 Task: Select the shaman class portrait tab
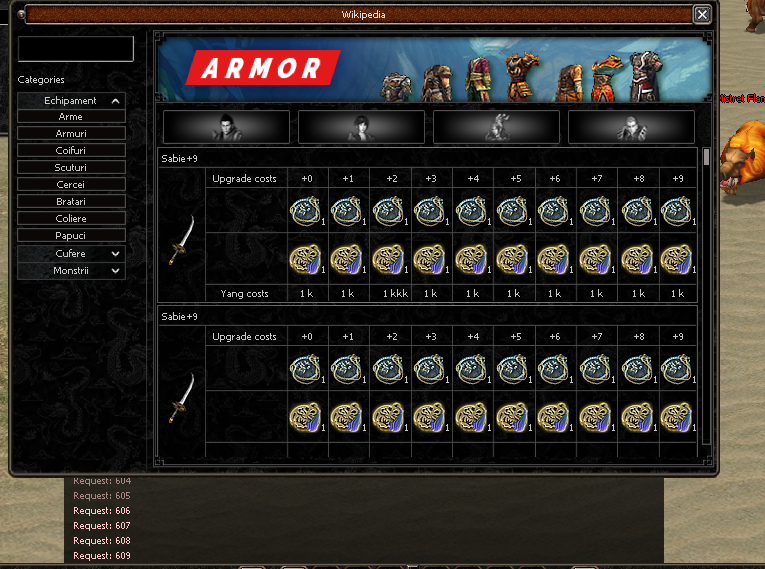(631, 127)
